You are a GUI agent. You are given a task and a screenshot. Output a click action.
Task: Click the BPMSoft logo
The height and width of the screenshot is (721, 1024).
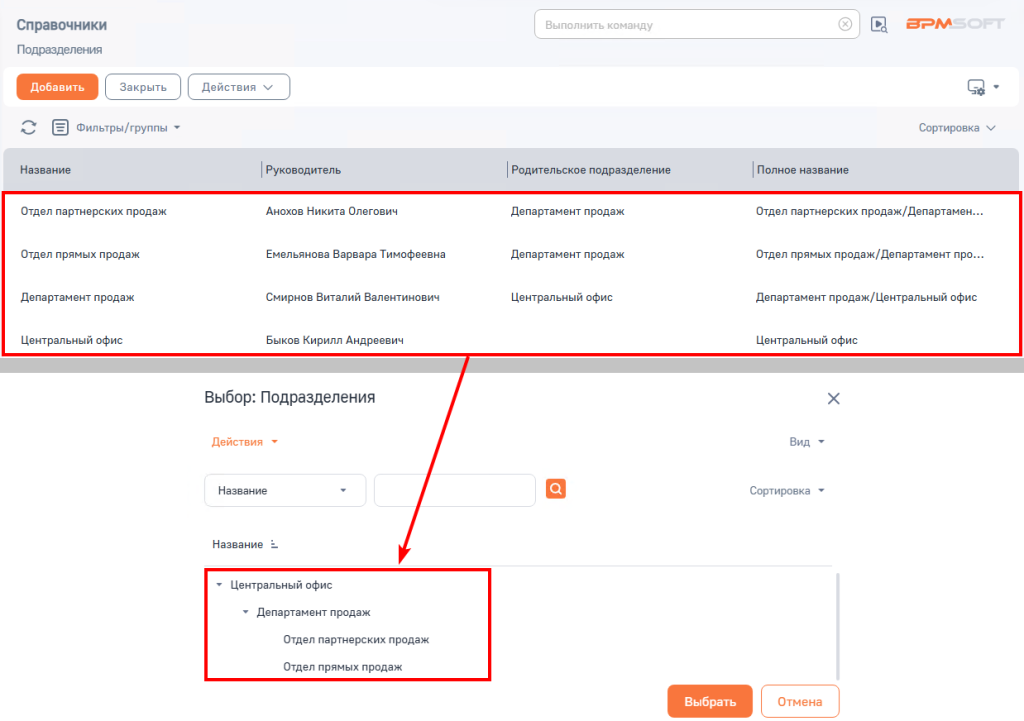pos(955,24)
